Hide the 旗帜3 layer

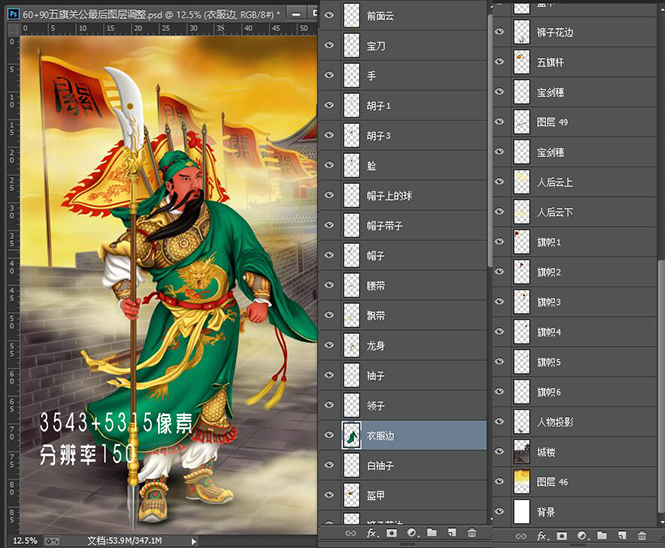[x=500, y=302]
